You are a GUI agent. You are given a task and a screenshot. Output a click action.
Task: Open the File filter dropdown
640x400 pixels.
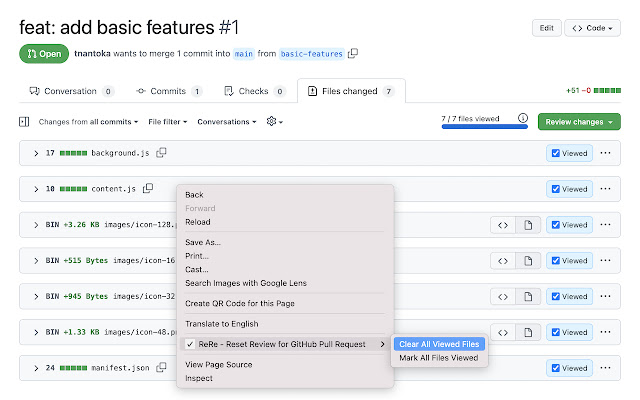click(x=167, y=122)
